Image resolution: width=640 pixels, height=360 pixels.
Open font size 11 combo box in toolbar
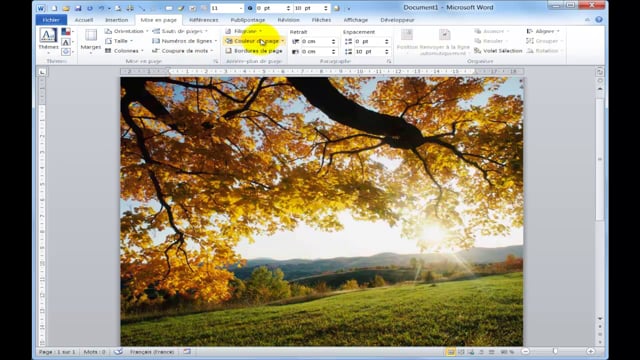pos(227,8)
